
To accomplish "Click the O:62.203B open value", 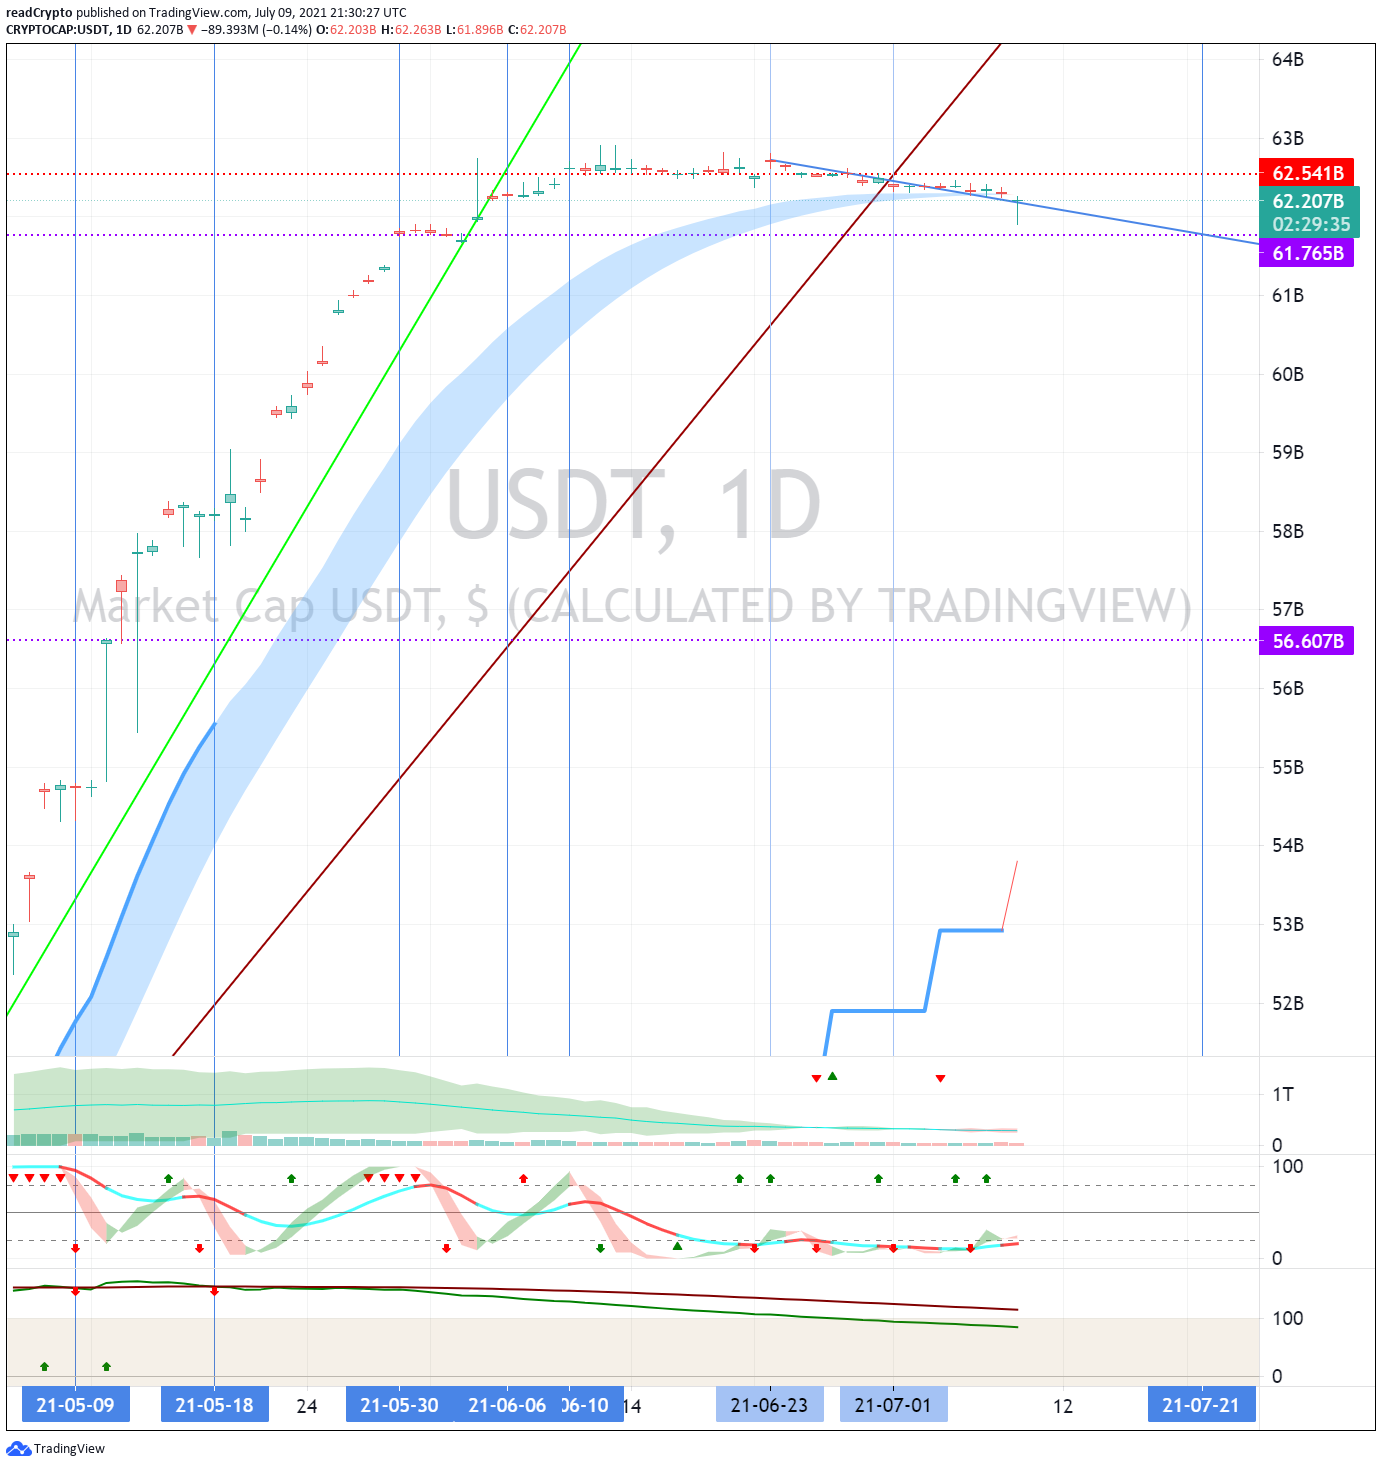I will (346, 29).
